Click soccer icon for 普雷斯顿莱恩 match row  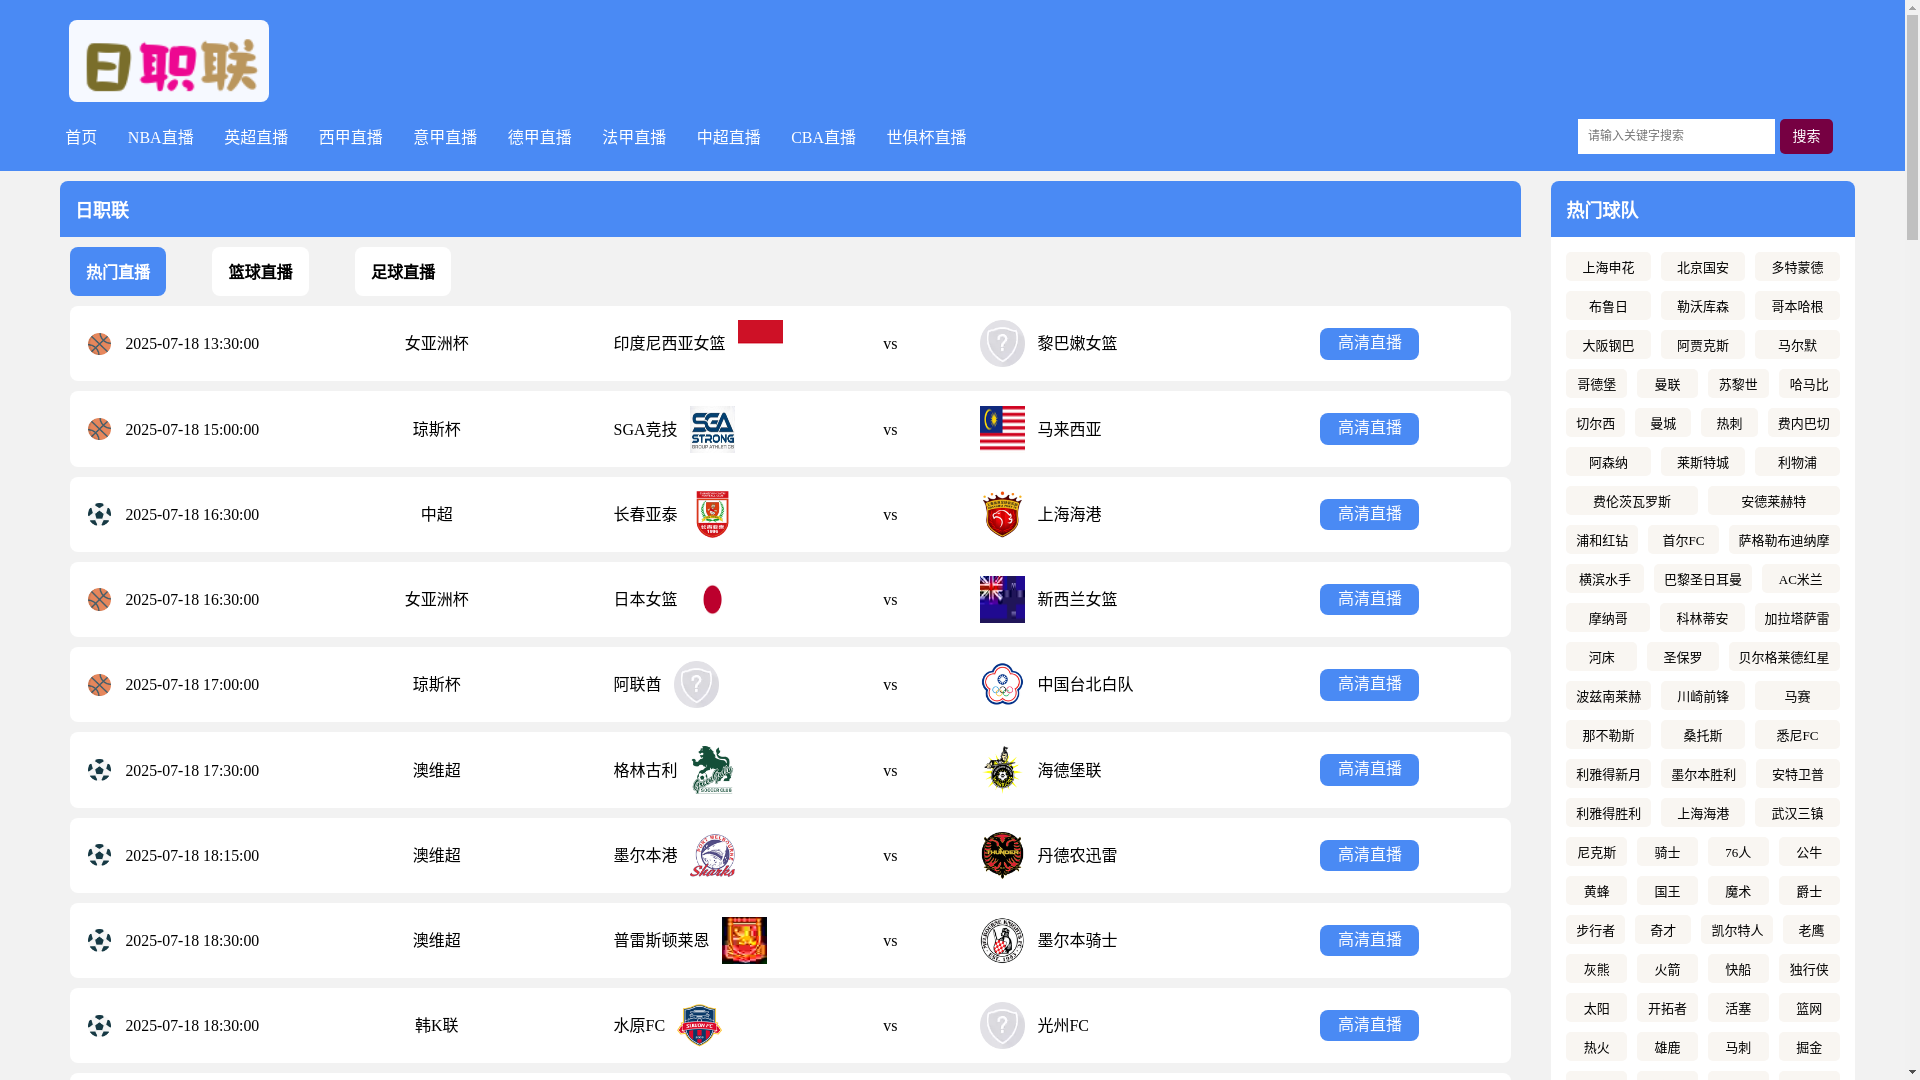pyautogui.click(x=99, y=940)
